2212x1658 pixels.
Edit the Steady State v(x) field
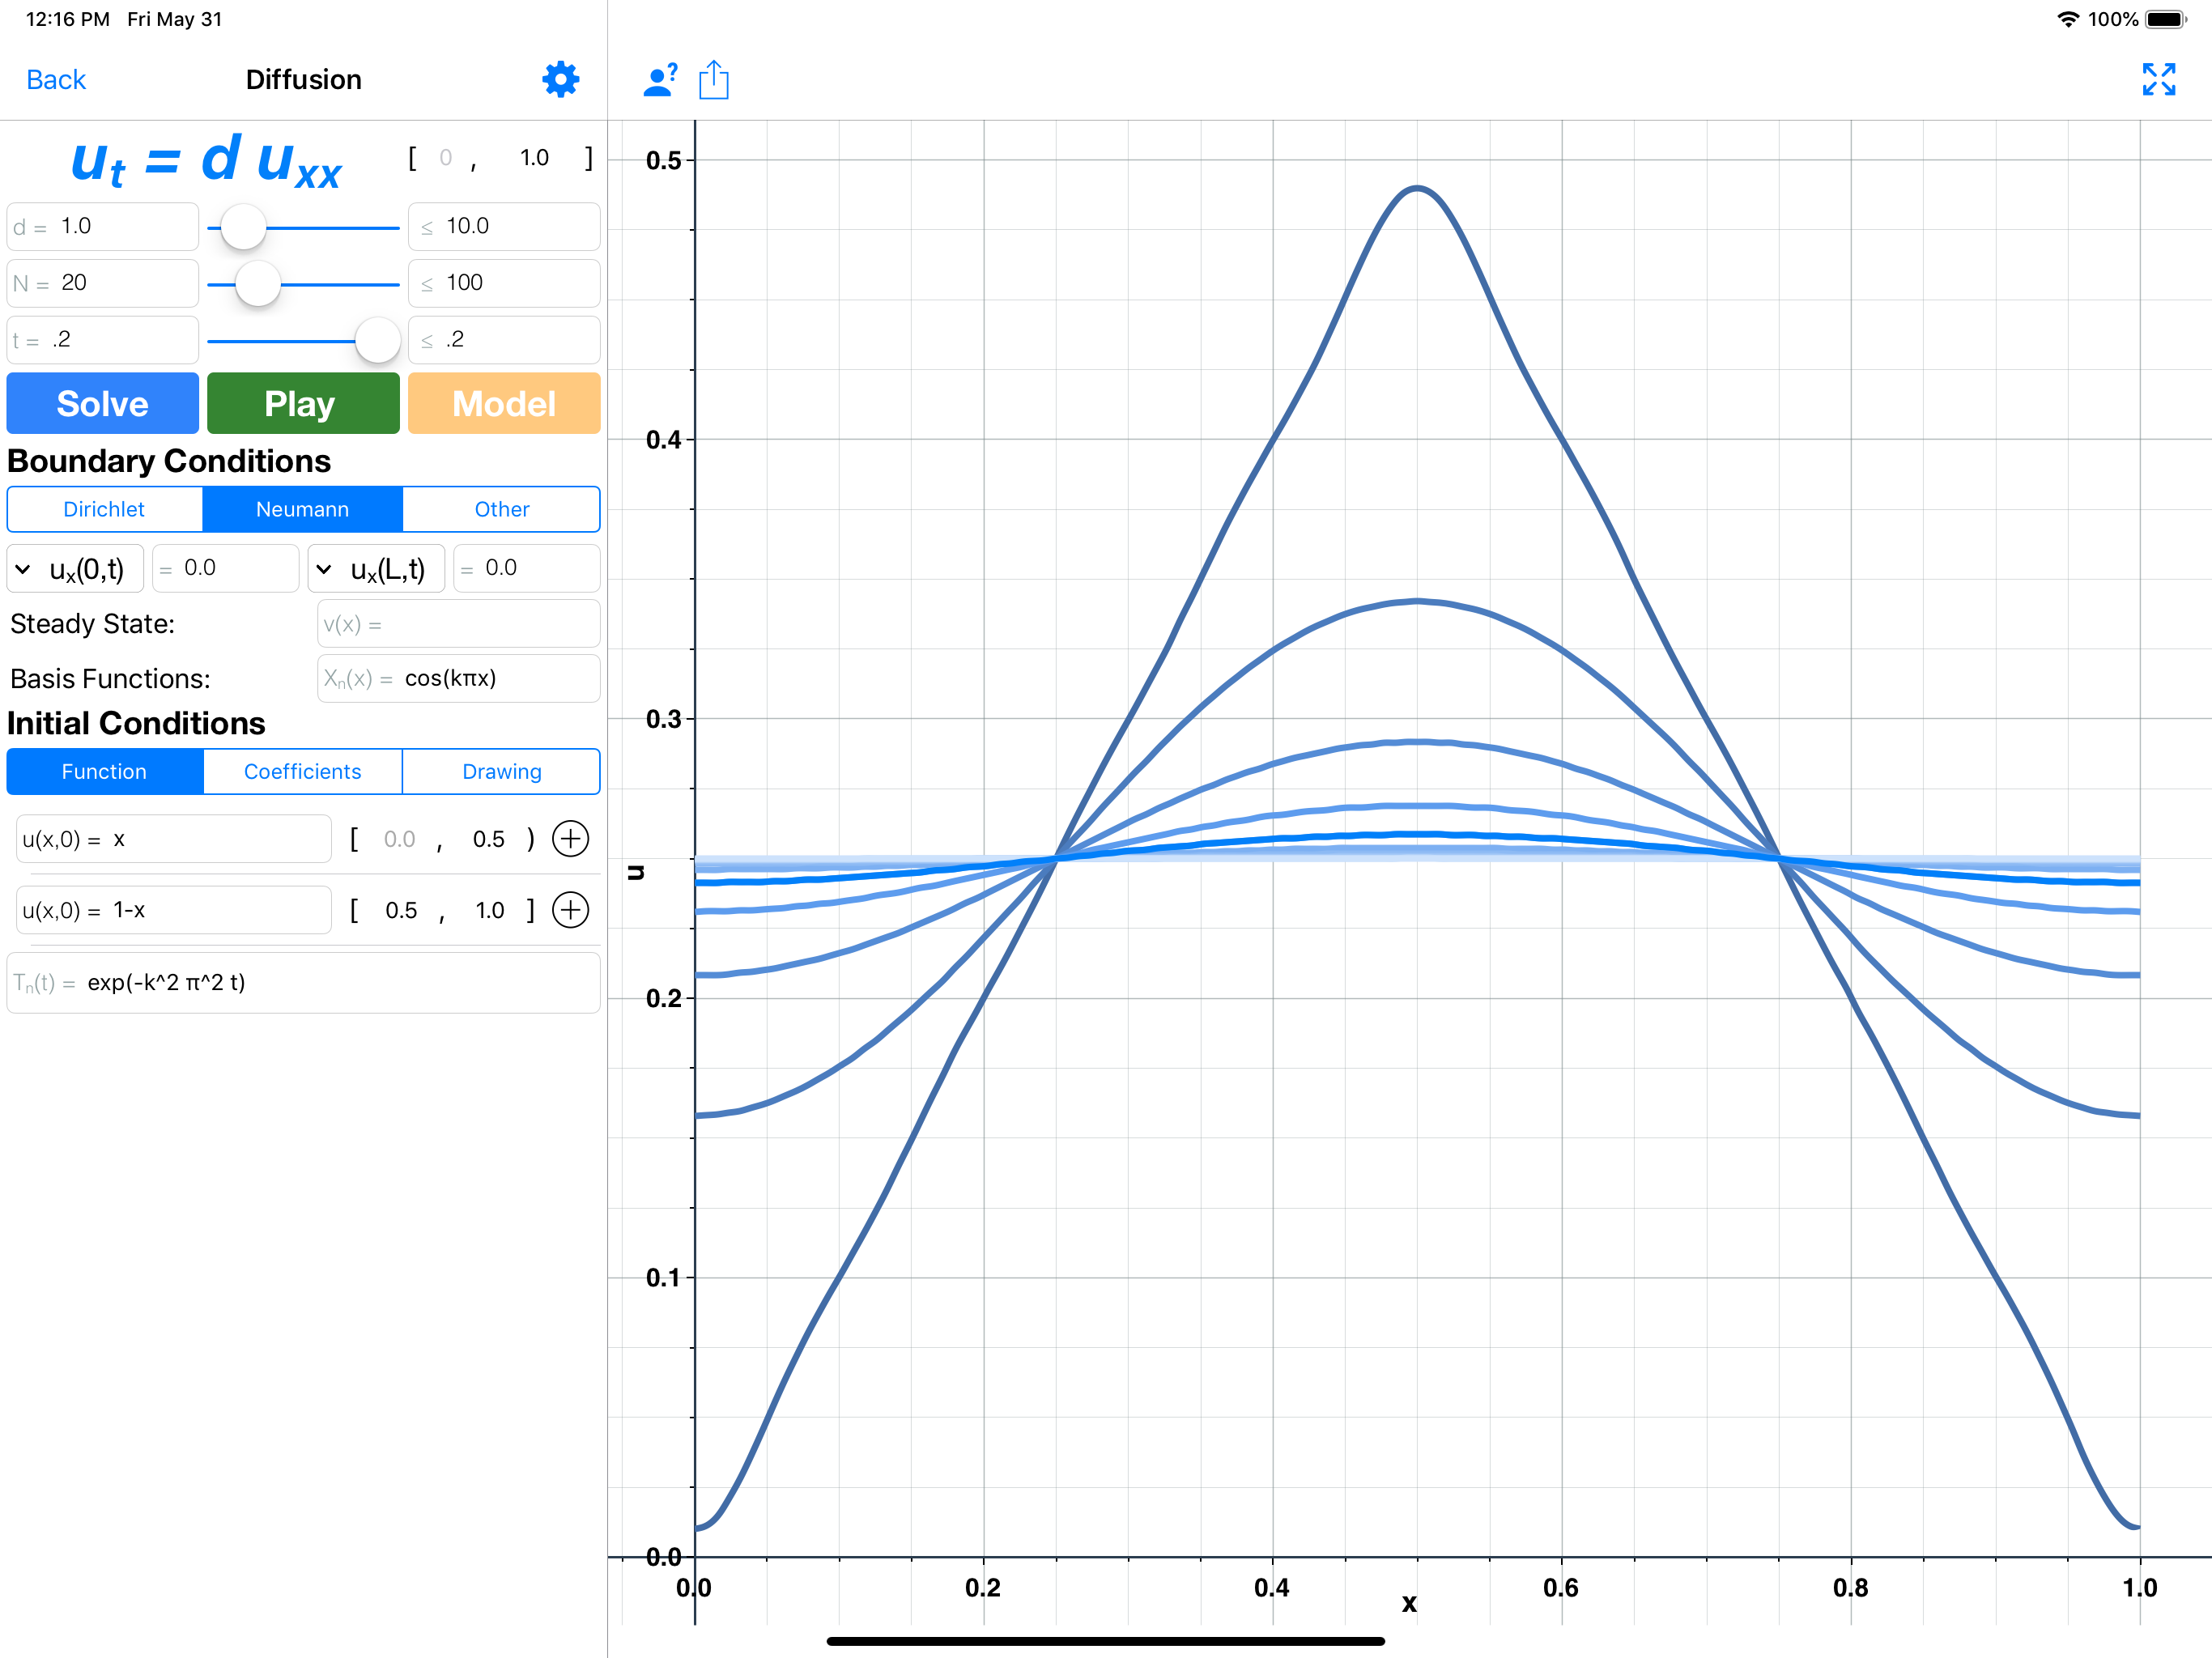tap(459, 624)
